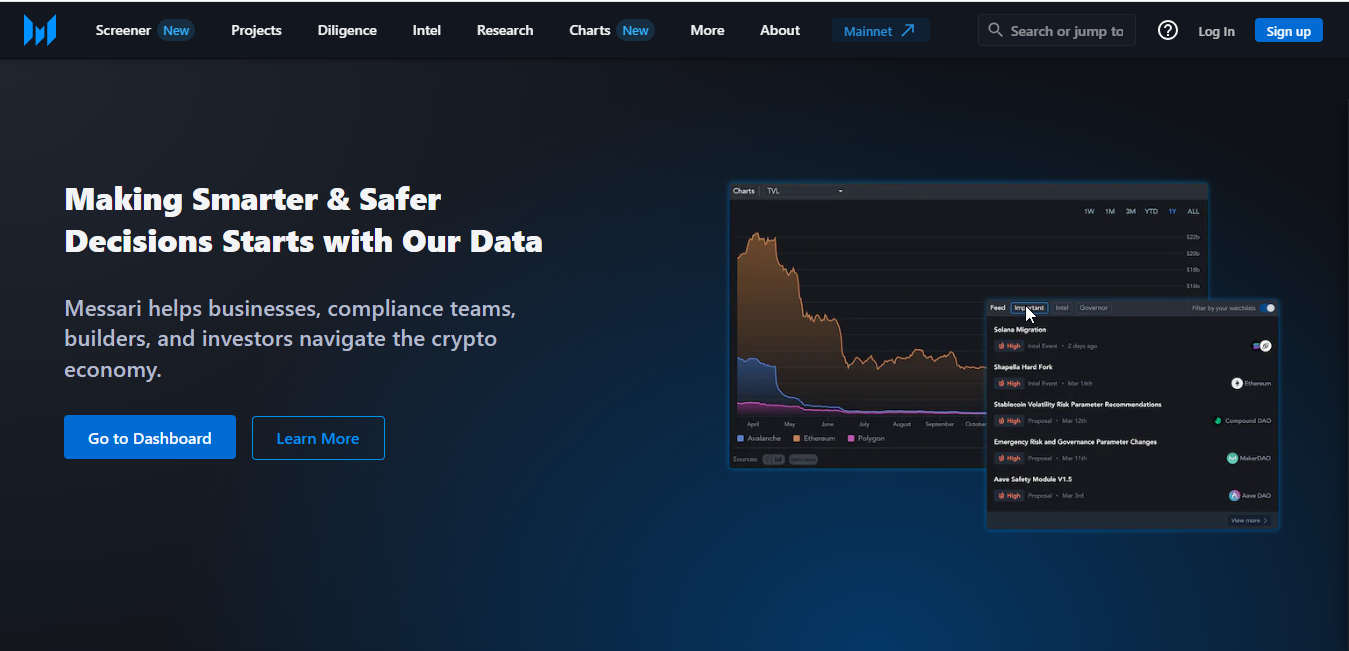Click the Sign up button
The image size is (1349, 651).
point(1288,31)
